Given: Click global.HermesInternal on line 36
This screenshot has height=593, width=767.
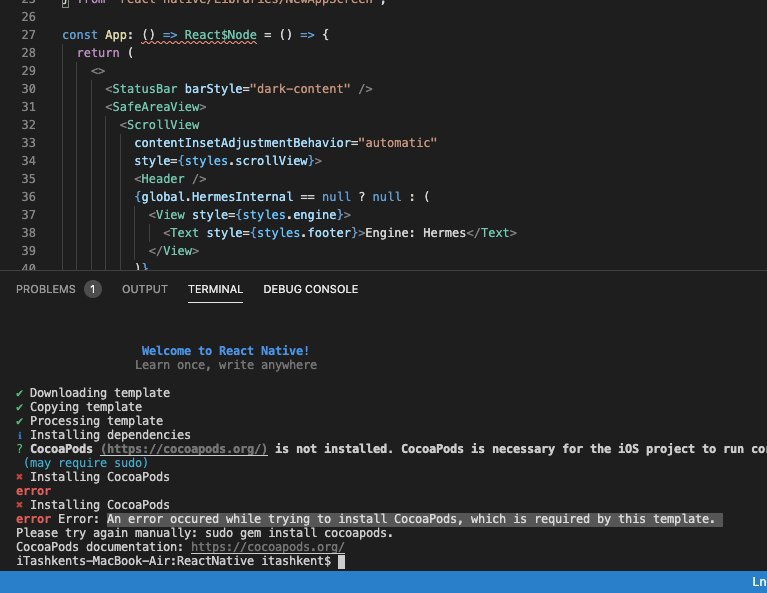Looking at the screenshot, I should [217, 197].
